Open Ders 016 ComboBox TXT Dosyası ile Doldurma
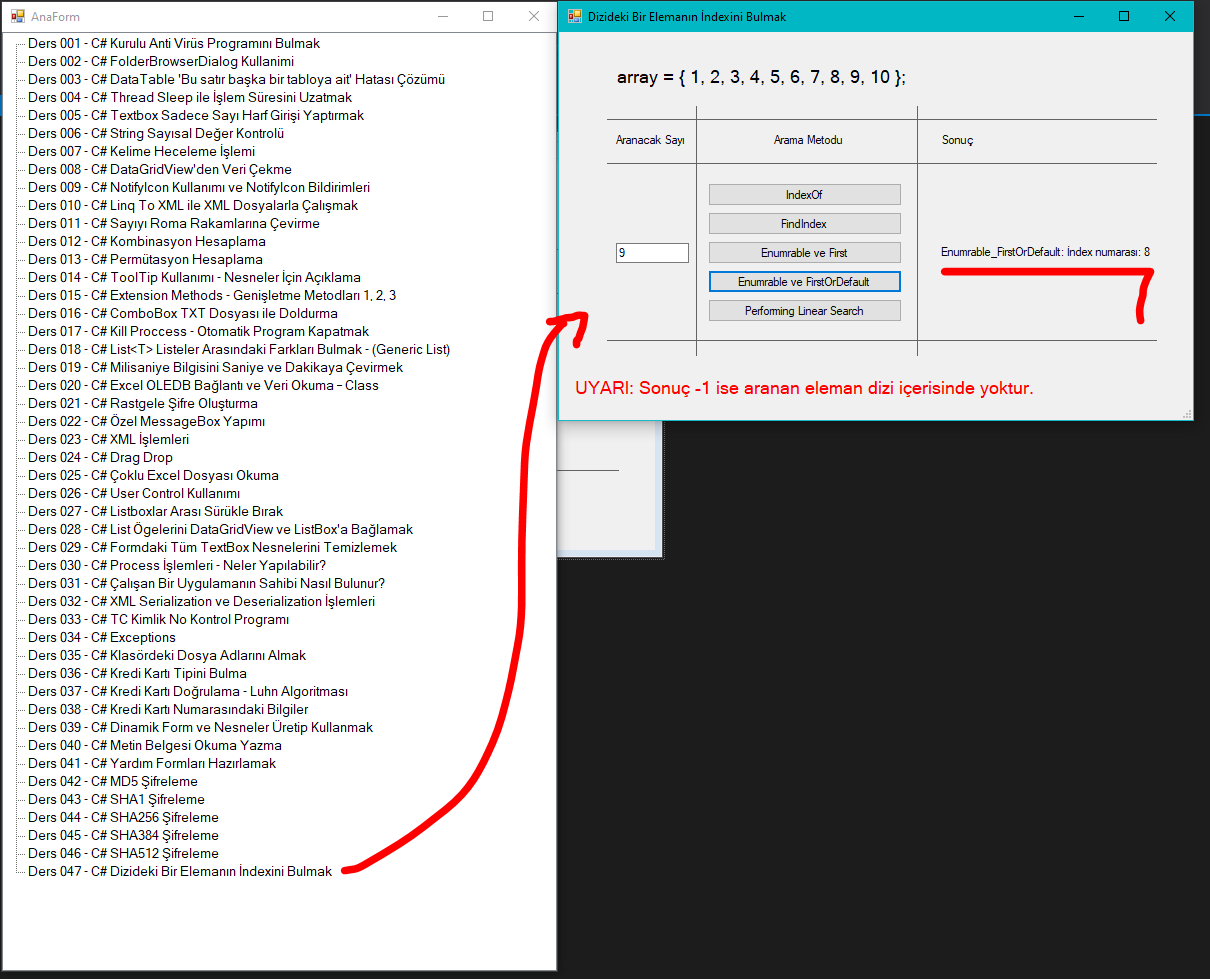 click(183, 314)
